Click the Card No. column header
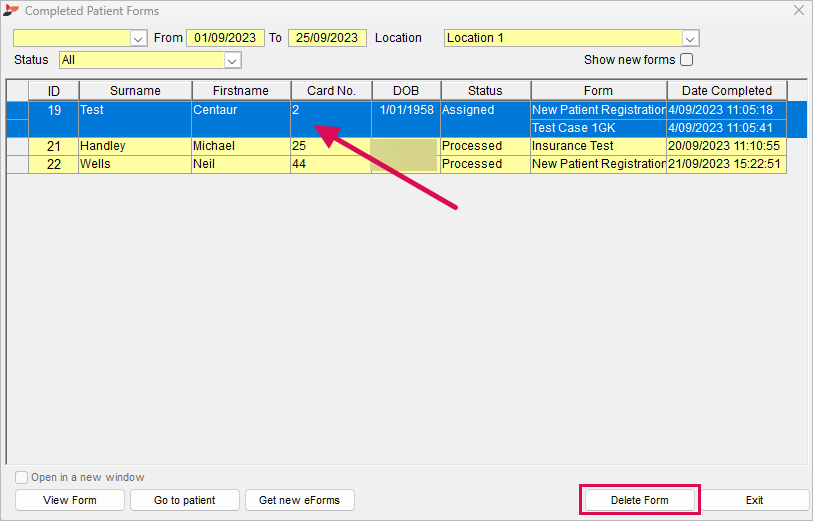813x521 pixels. tap(331, 91)
